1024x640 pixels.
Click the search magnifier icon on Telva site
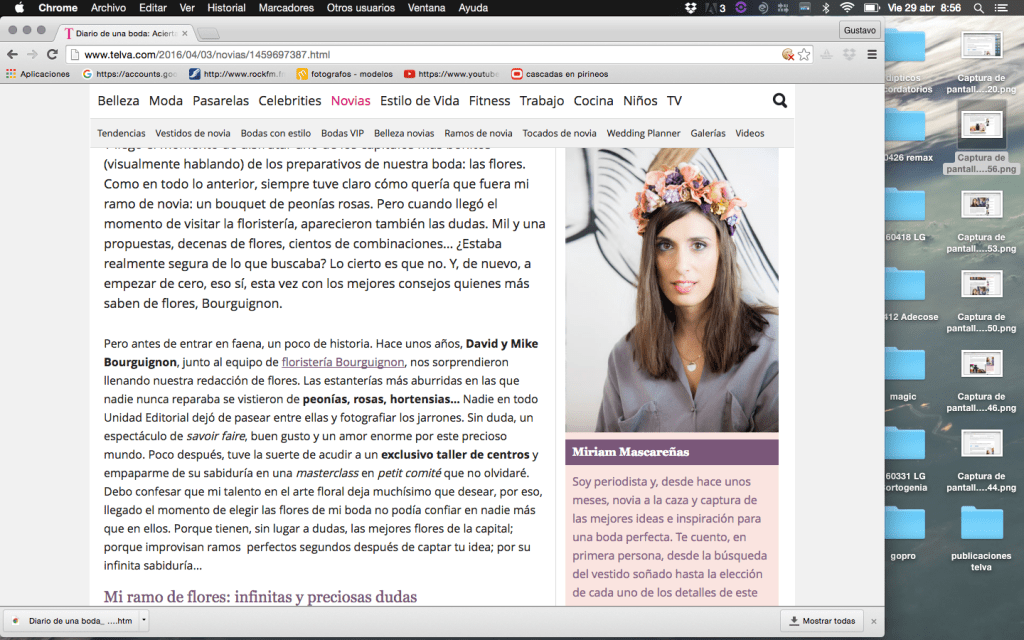[x=779, y=101]
